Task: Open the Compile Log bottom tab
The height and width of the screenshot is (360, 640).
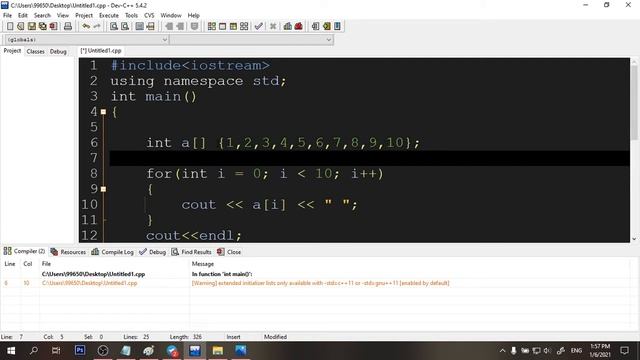Action: pyautogui.click(x=113, y=252)
